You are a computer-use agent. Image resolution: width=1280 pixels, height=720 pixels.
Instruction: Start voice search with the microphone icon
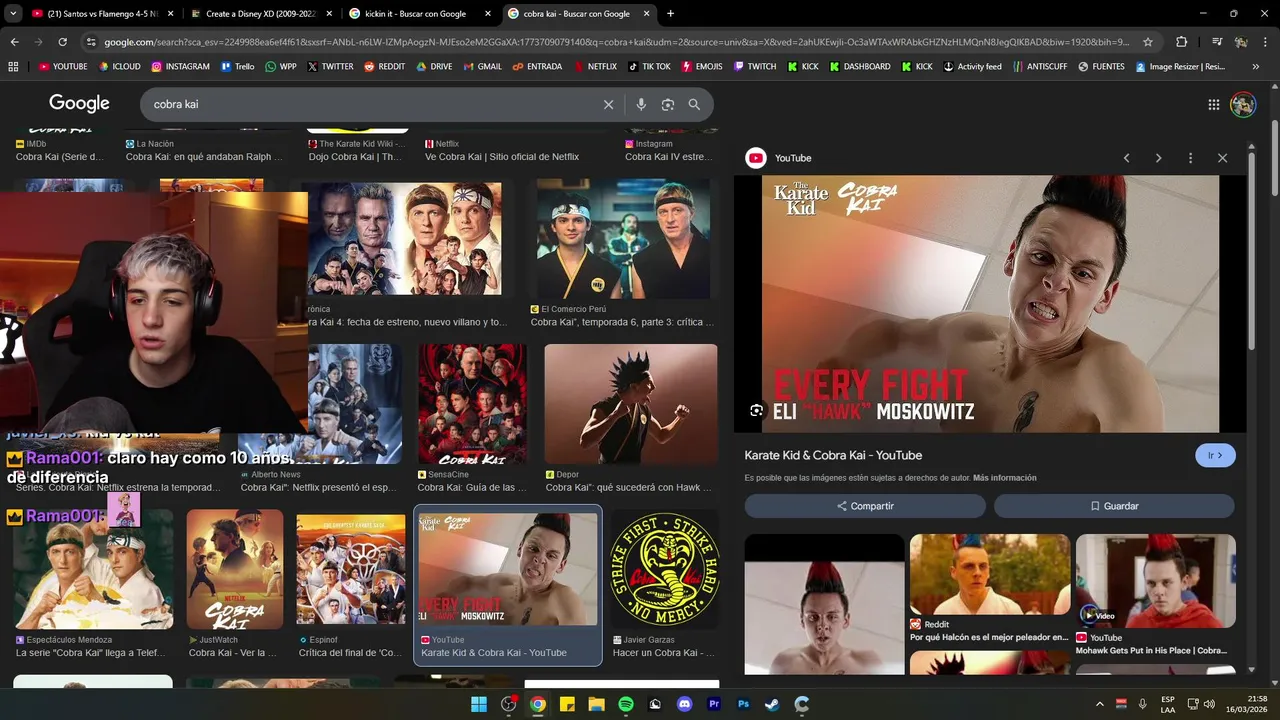641,104
